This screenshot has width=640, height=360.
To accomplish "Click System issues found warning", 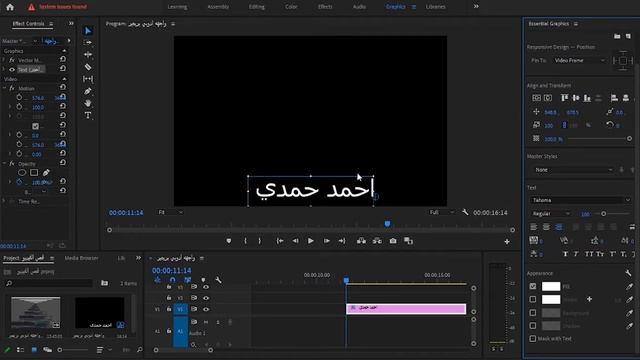I will (58, 7).
